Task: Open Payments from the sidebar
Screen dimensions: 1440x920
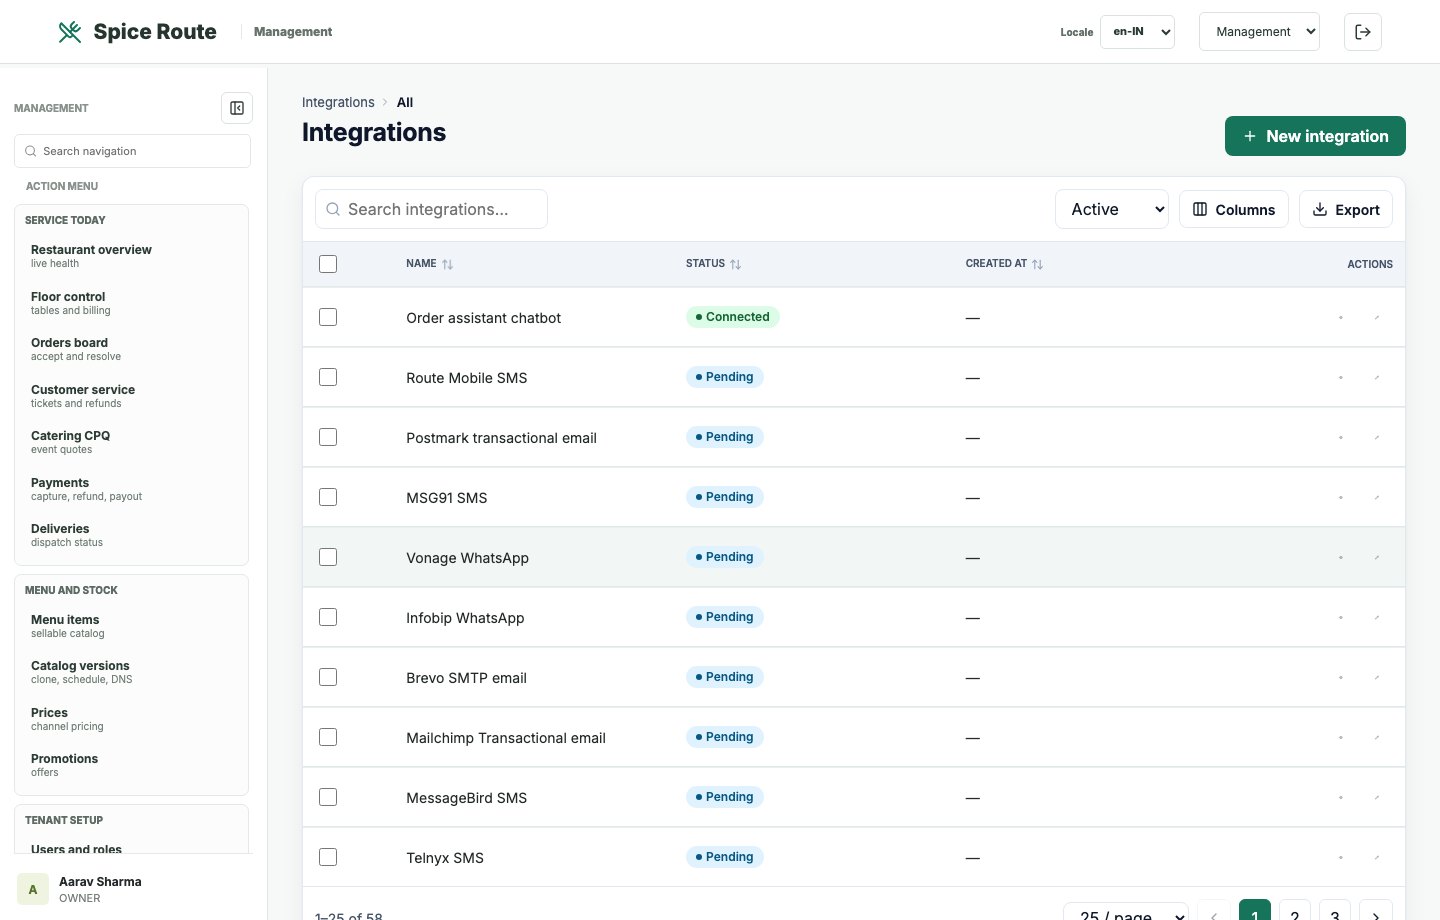Action: (x=131, y=489)
